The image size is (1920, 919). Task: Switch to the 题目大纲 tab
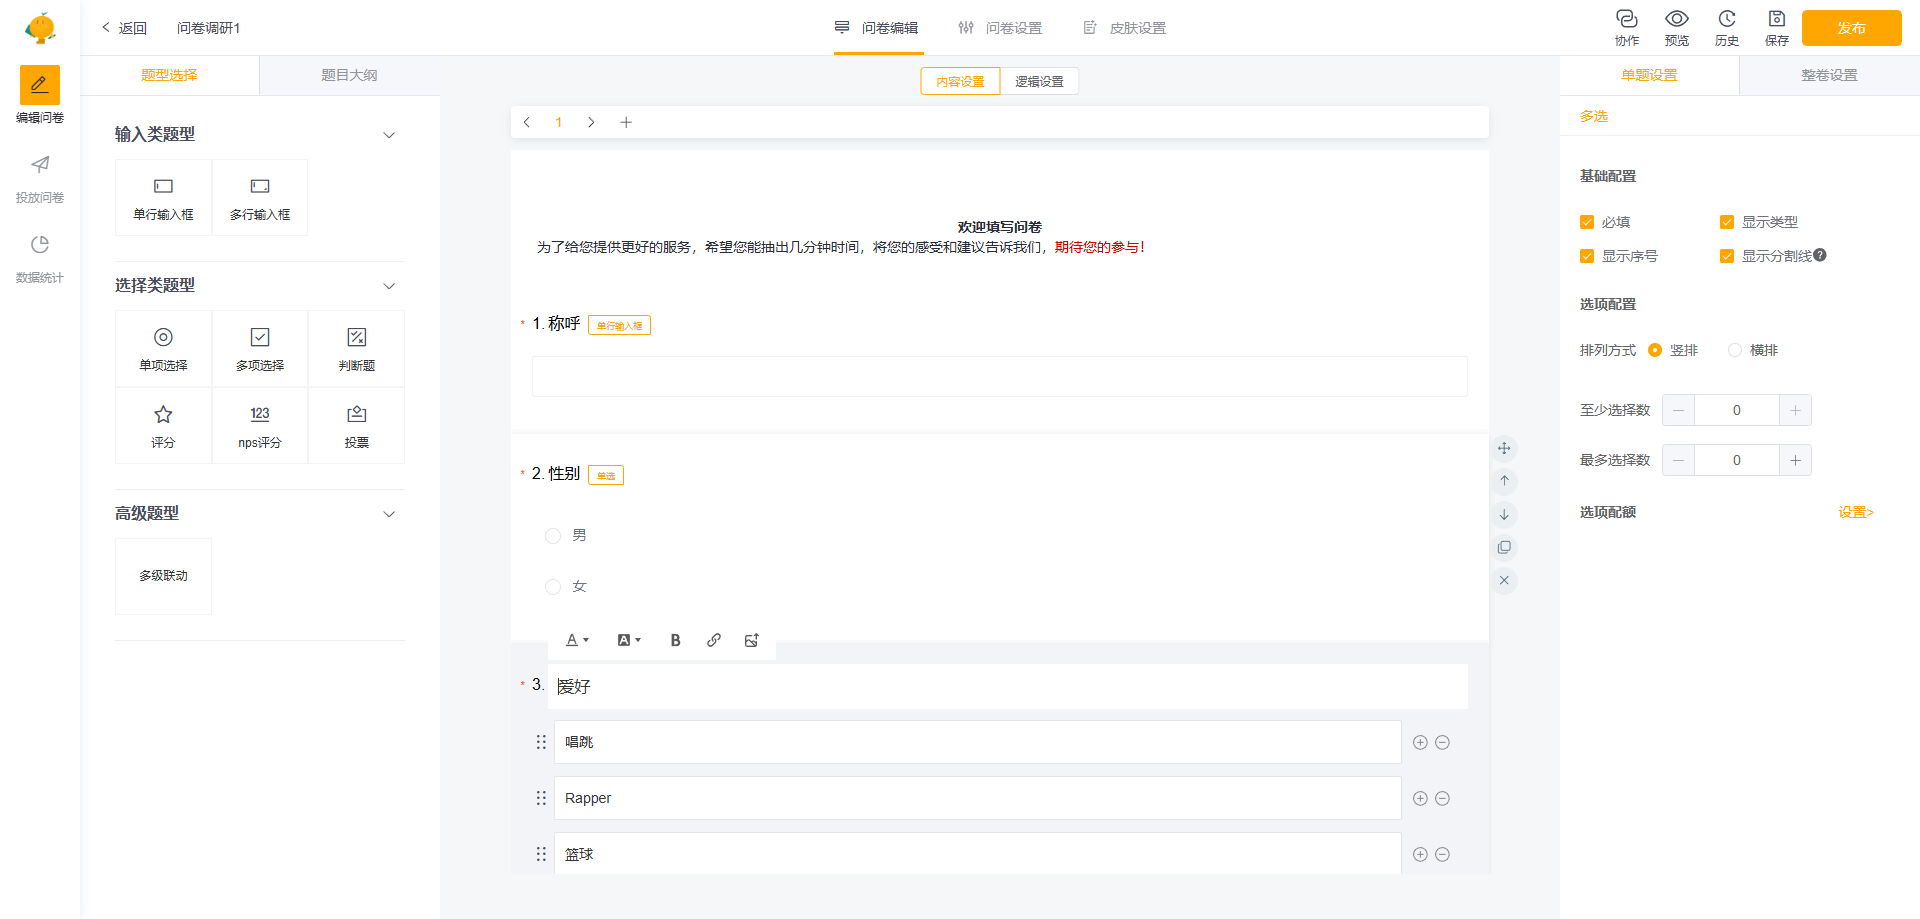coord(349,75)
